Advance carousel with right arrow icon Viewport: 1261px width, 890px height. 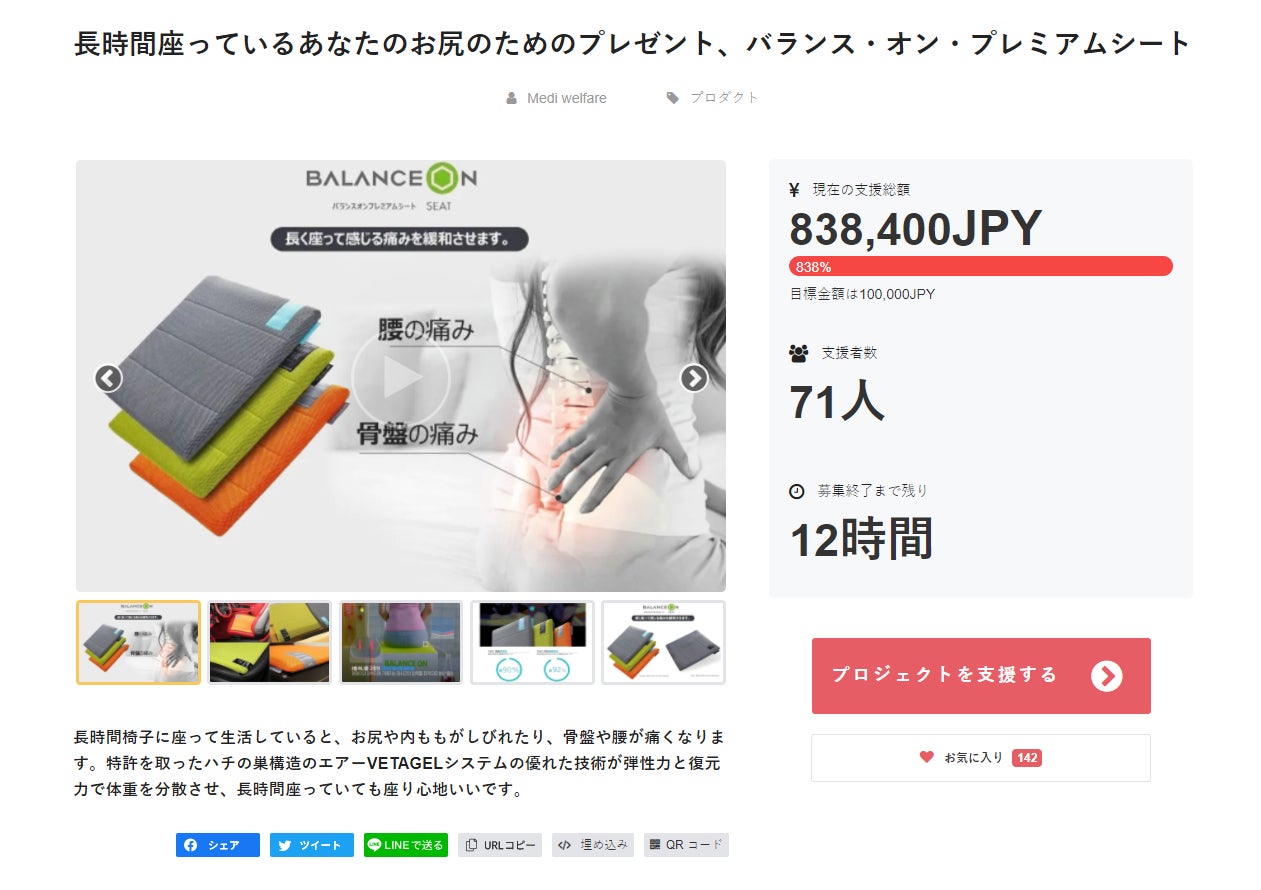click(x=694, y=378)
